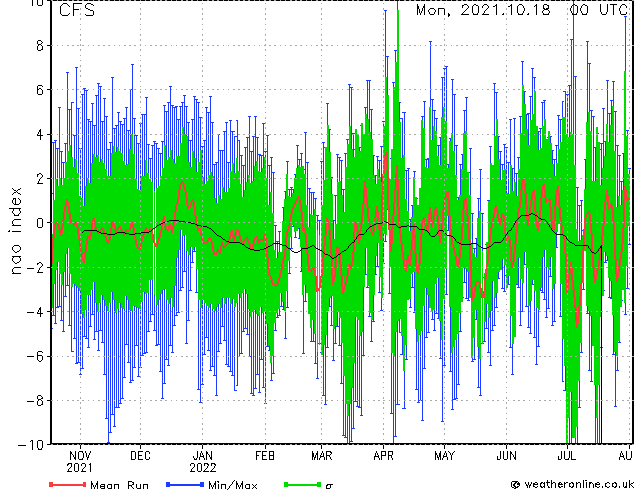Screen dimensions: 634x490
Task: Click the y-axis value -6
Action: pos(35,356)
